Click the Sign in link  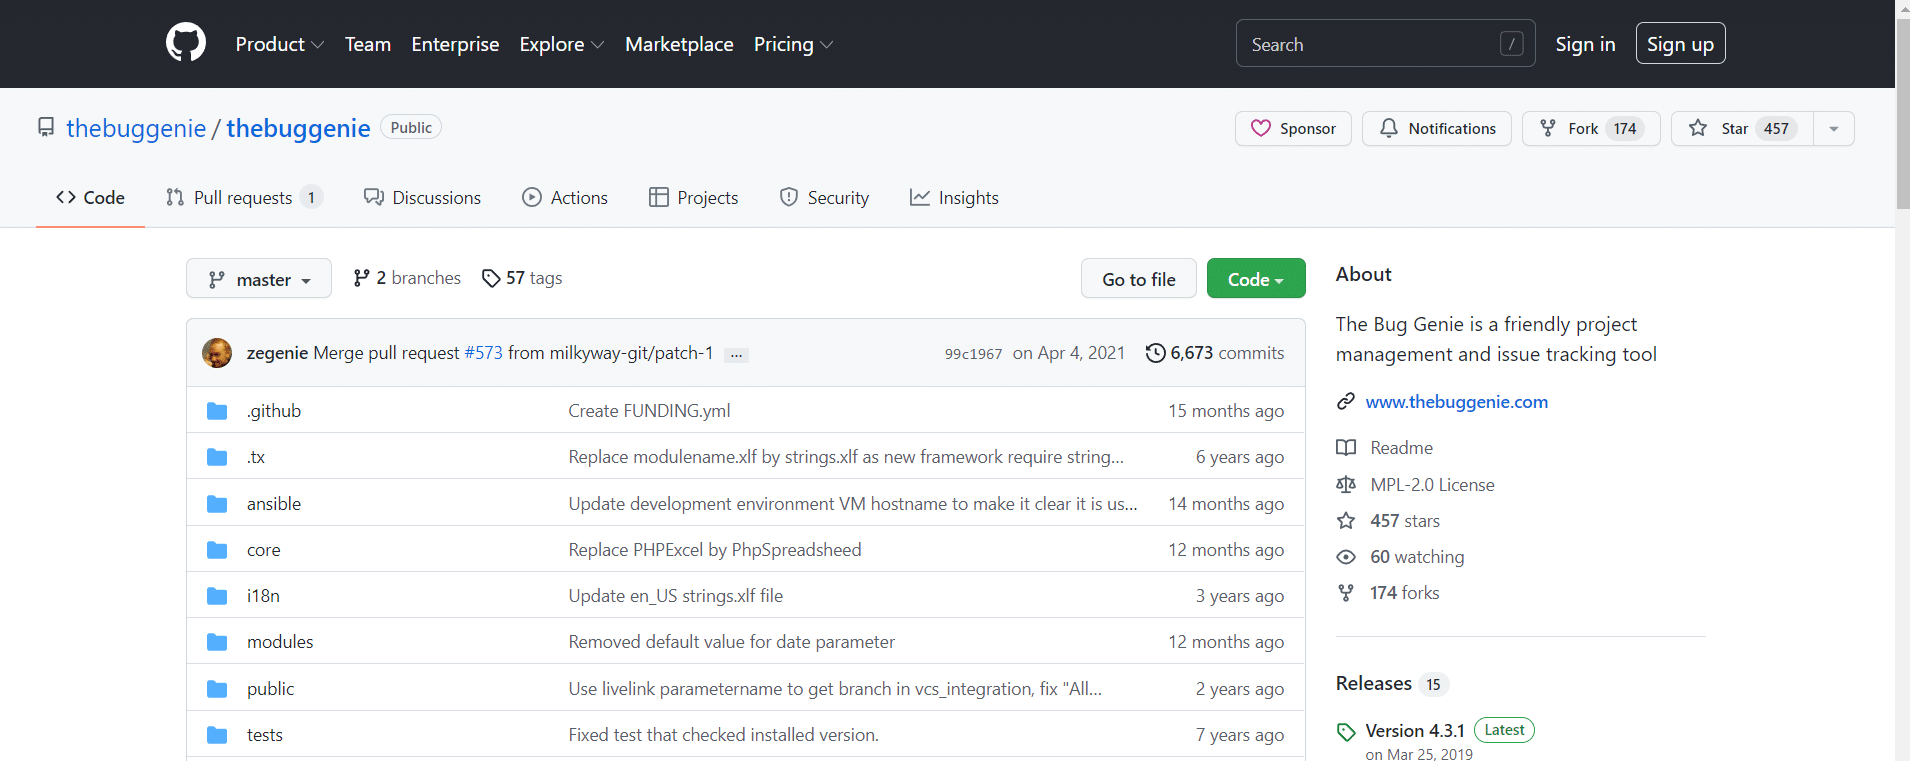point(1585,44)
